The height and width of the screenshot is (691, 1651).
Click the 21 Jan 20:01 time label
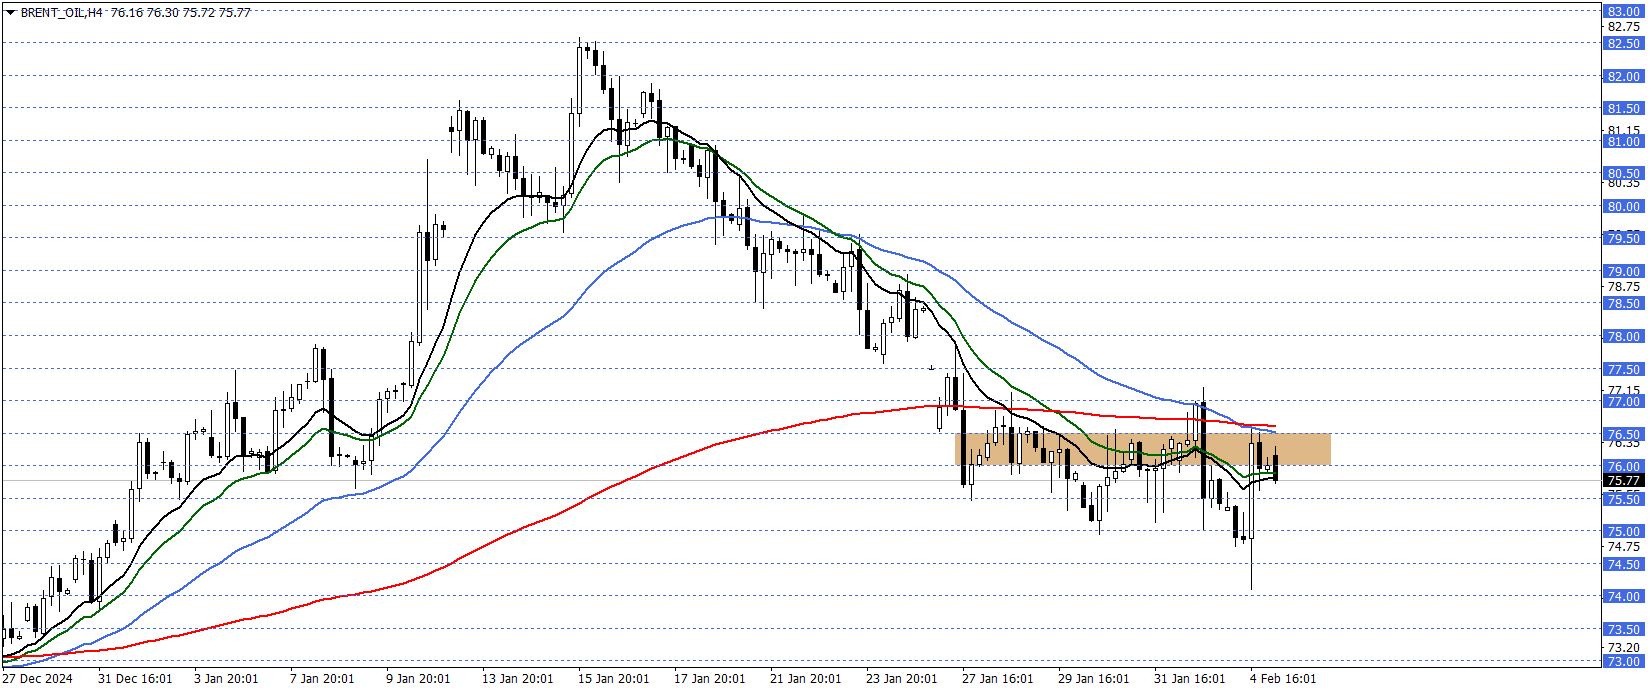805,679
